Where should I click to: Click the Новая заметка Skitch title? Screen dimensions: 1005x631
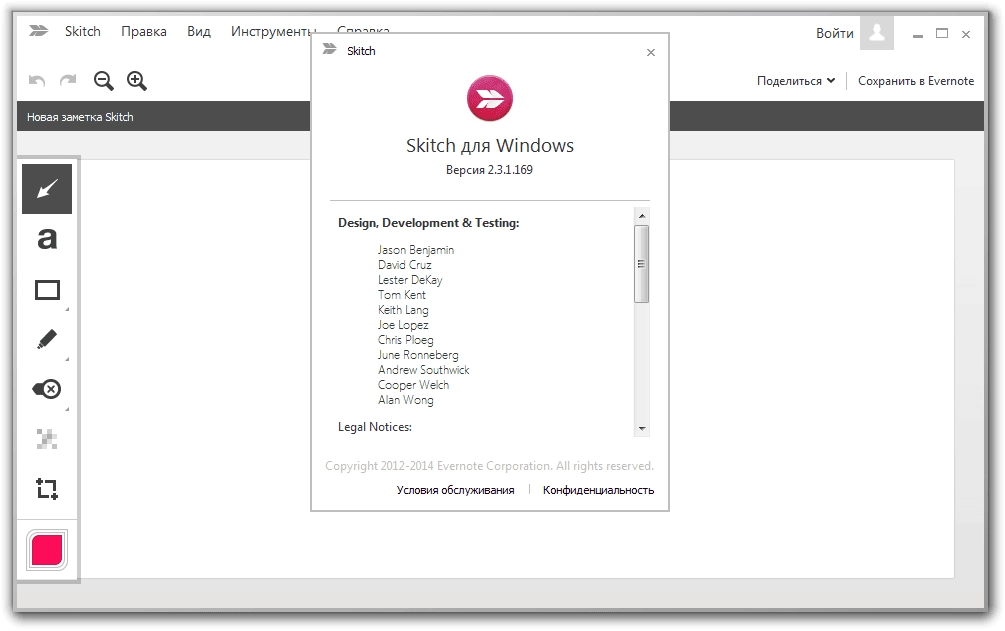[x=80, y=117]
